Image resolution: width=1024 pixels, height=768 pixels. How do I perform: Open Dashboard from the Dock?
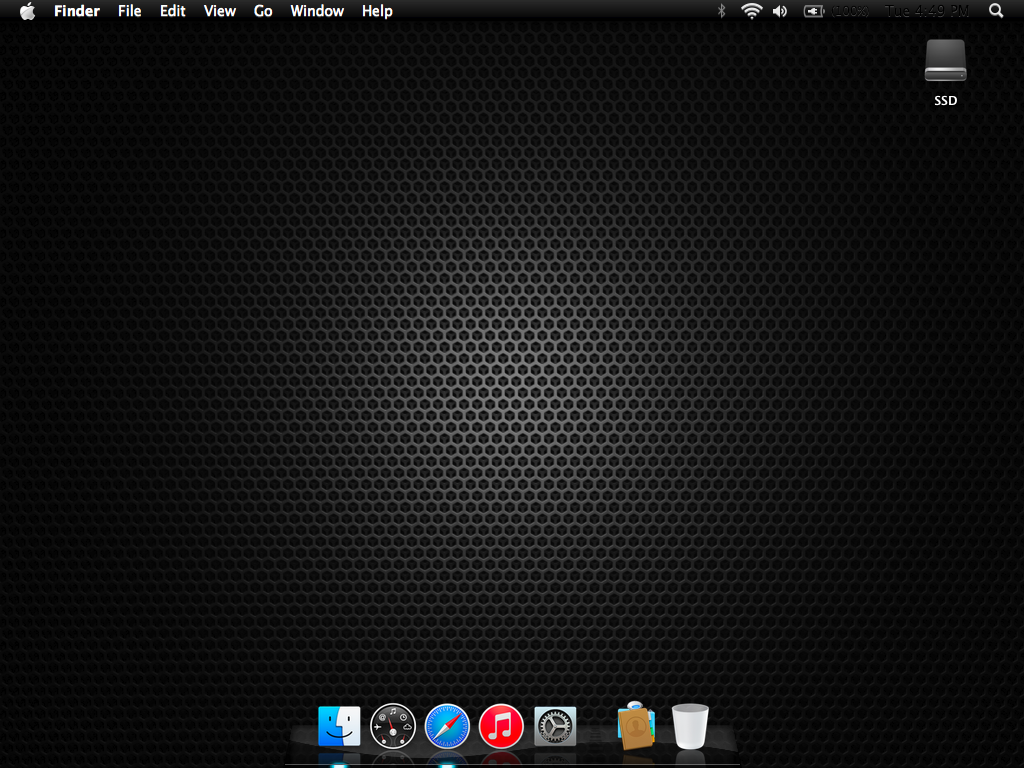tap(392, 726)
